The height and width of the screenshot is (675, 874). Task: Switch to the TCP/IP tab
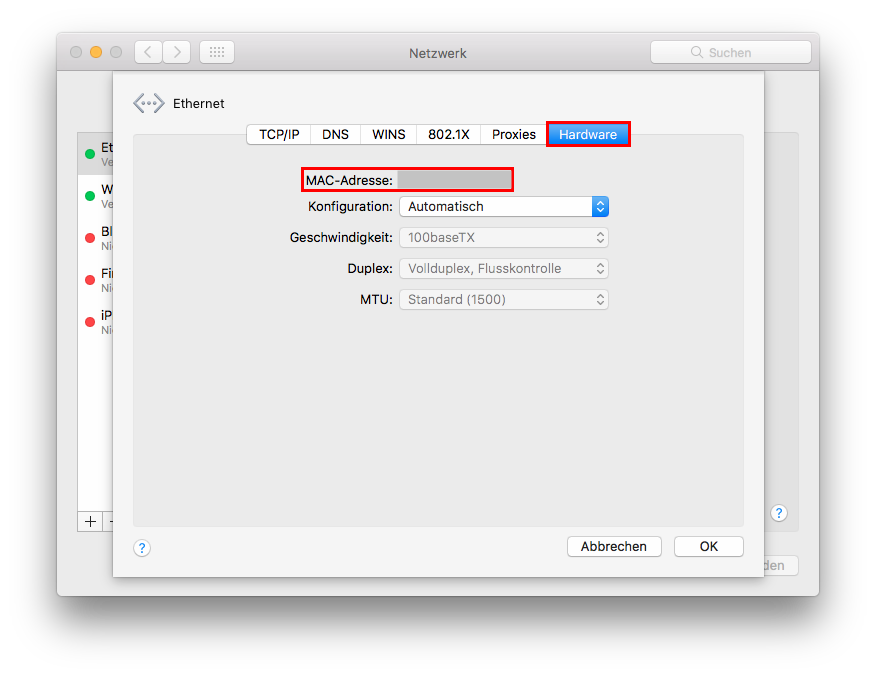point(279,134)
